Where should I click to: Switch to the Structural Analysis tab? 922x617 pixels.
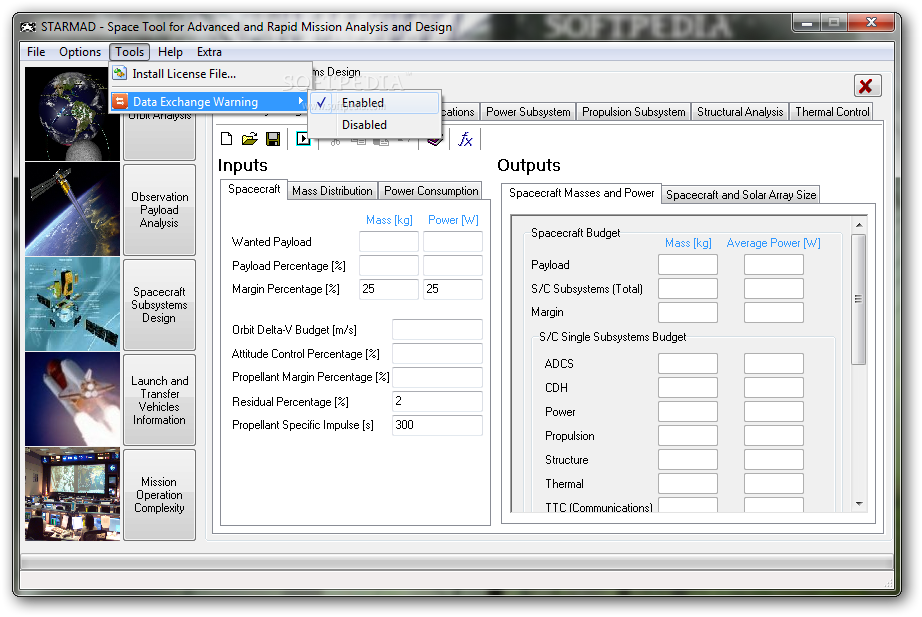coord(740,112)
